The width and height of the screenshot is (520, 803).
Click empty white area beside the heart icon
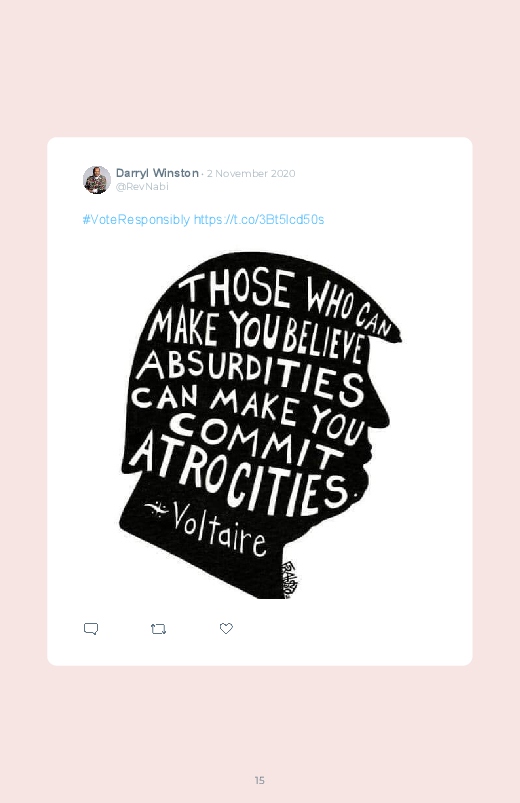click(333, 629)
